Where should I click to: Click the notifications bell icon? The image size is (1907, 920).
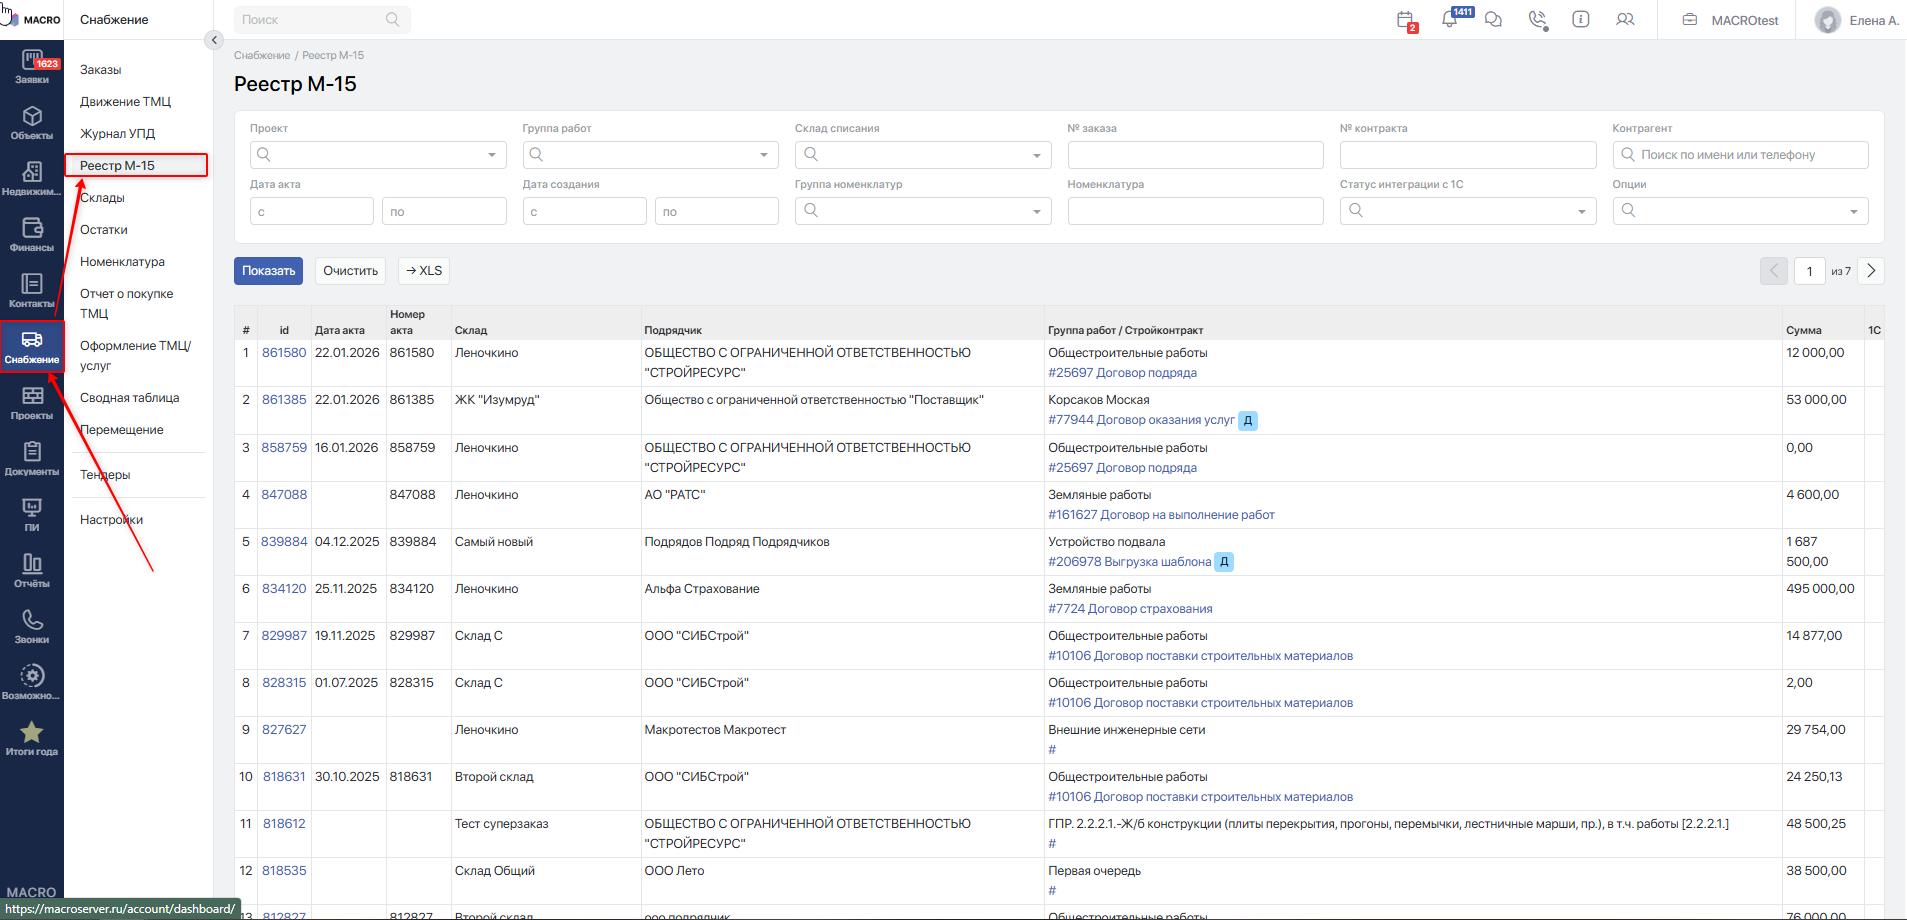pos(1449,20)
